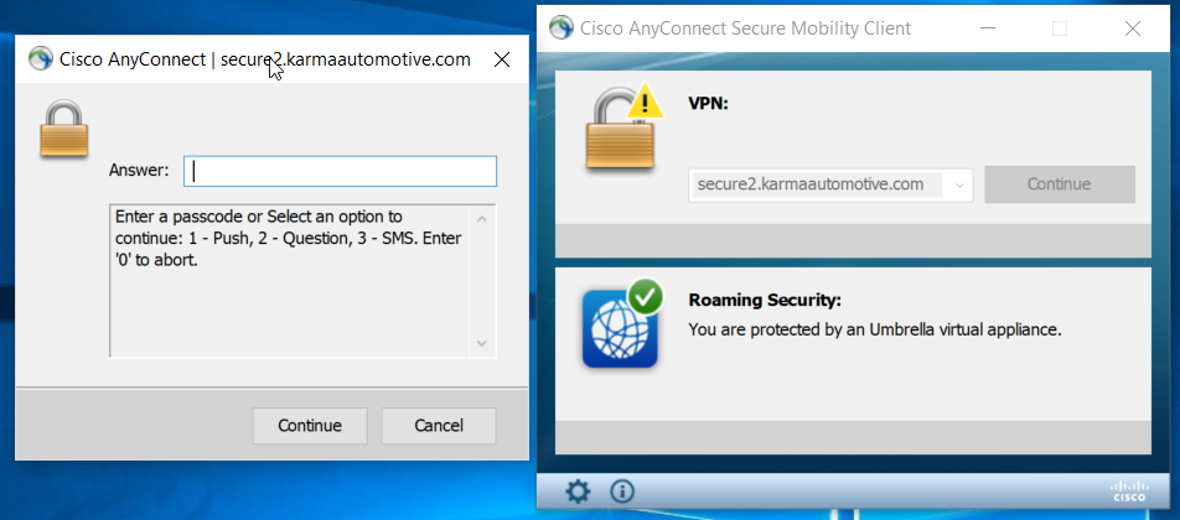Open AnyConnect settings gear
1180x520 pixels.
[578, 491]
